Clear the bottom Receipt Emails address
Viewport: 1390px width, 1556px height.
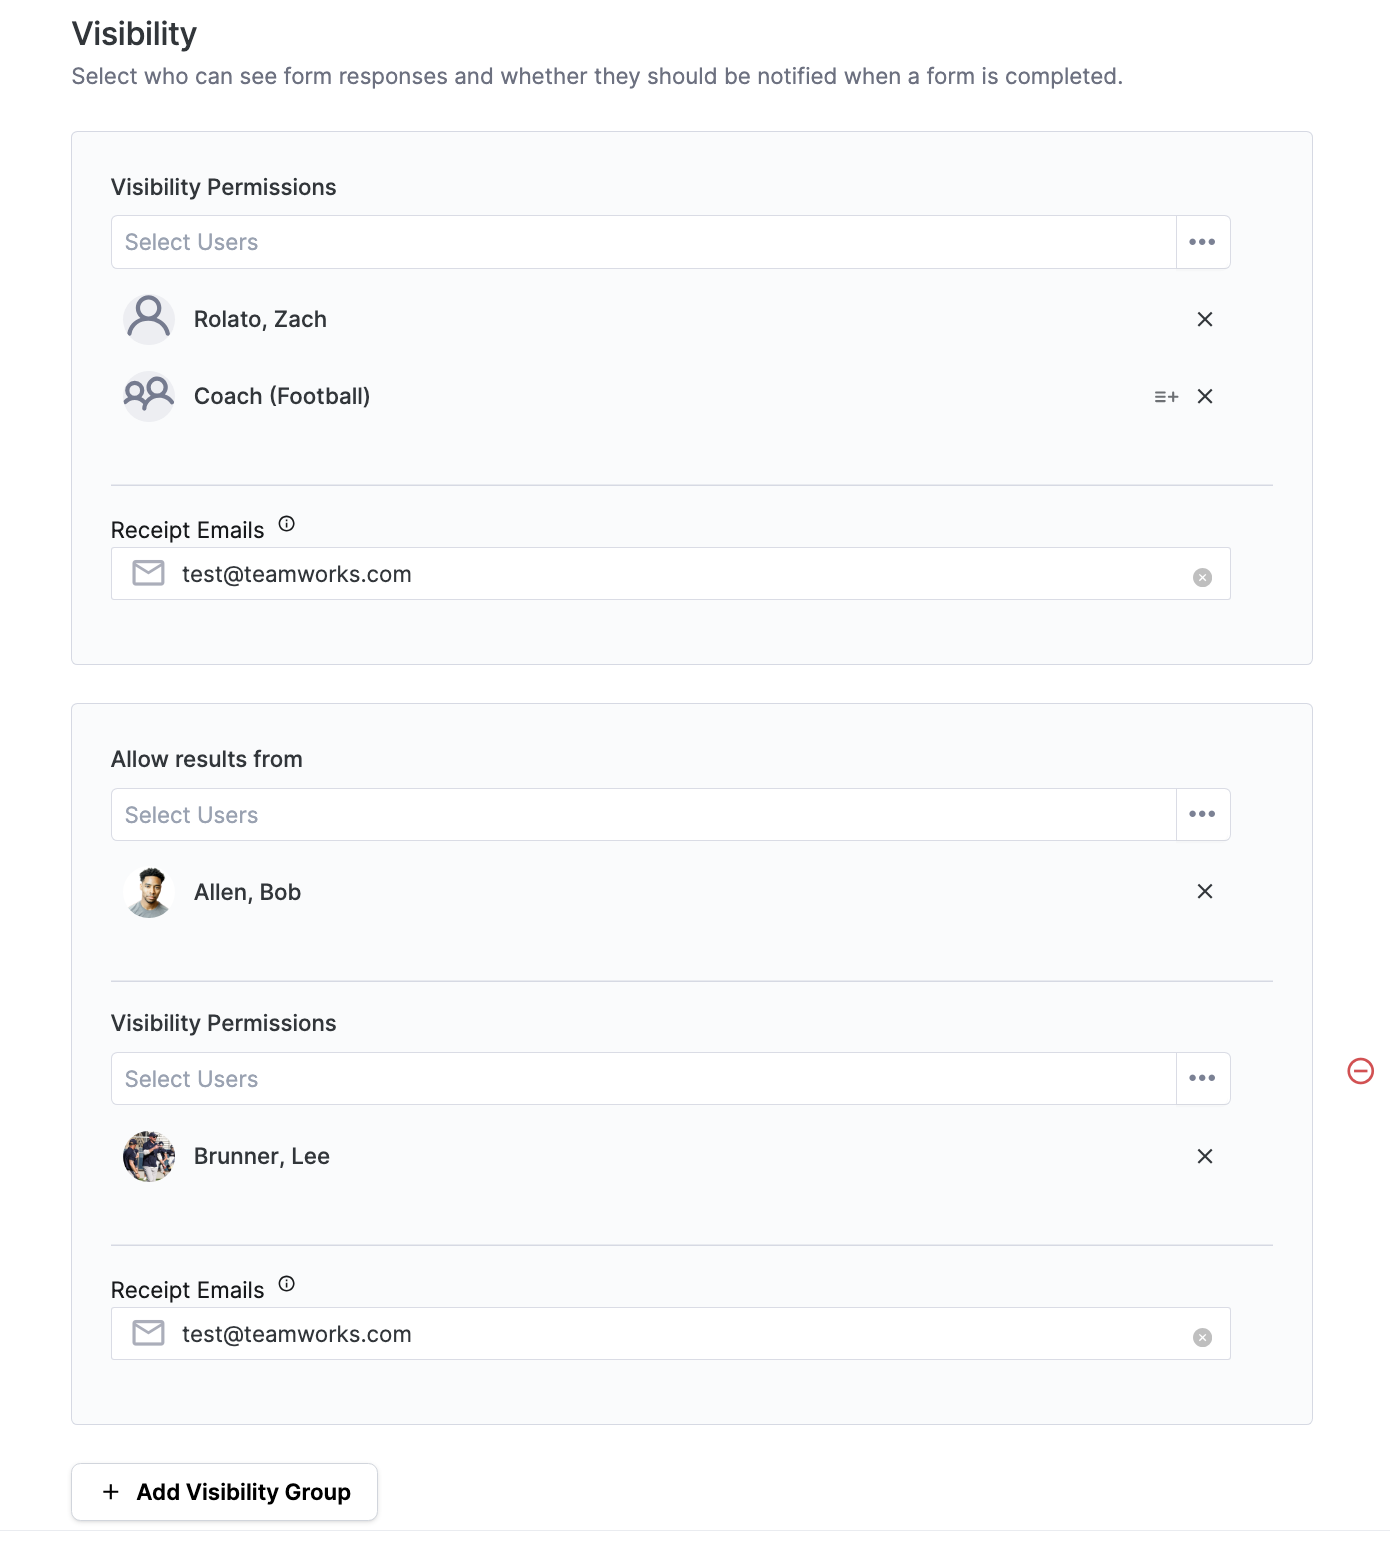(1200, 1334)
